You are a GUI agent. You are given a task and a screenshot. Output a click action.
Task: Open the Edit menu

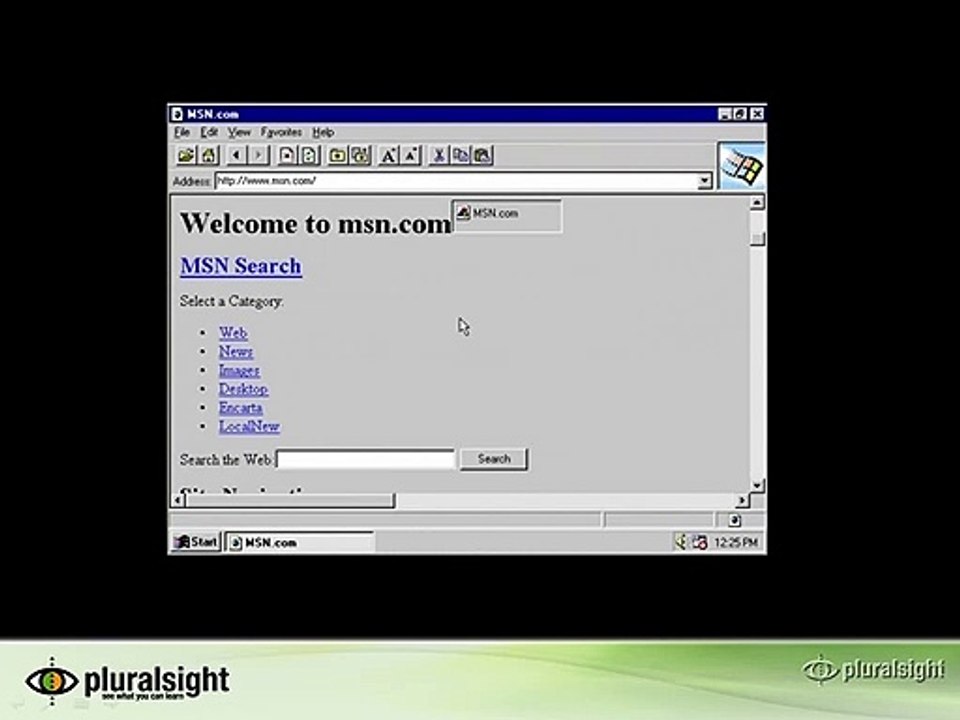click(209, 132)
